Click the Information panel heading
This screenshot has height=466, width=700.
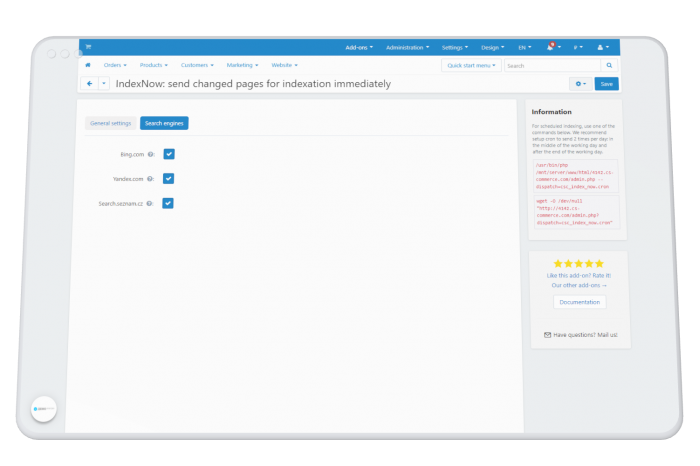click(551, 112)
